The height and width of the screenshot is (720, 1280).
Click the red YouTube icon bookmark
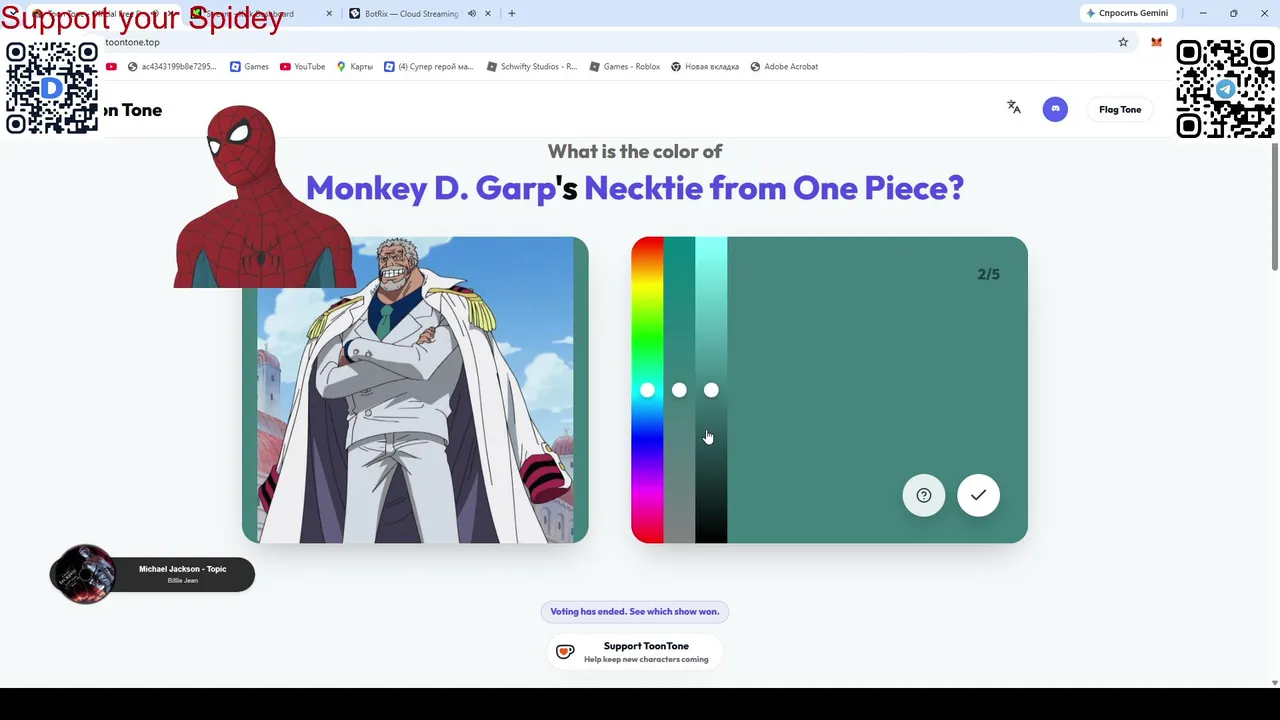(111, 67)
